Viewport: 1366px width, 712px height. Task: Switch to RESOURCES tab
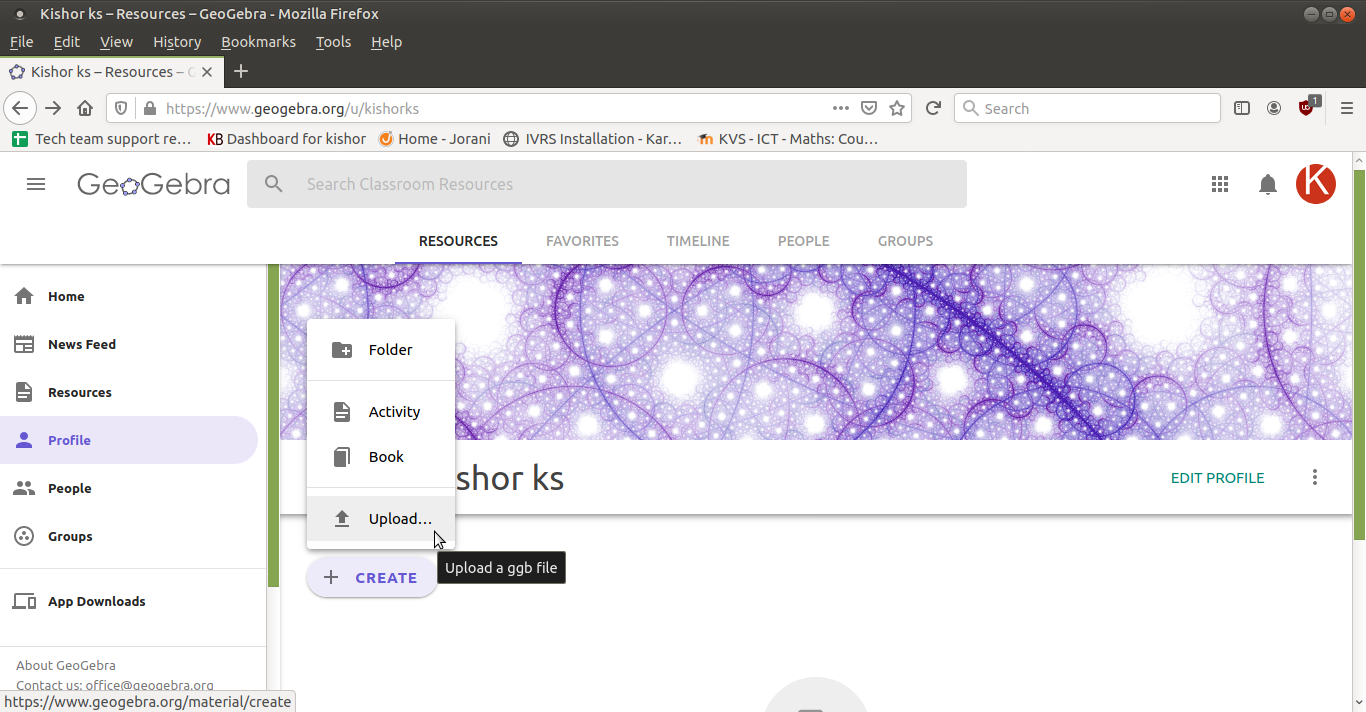(x=458, y=241)
